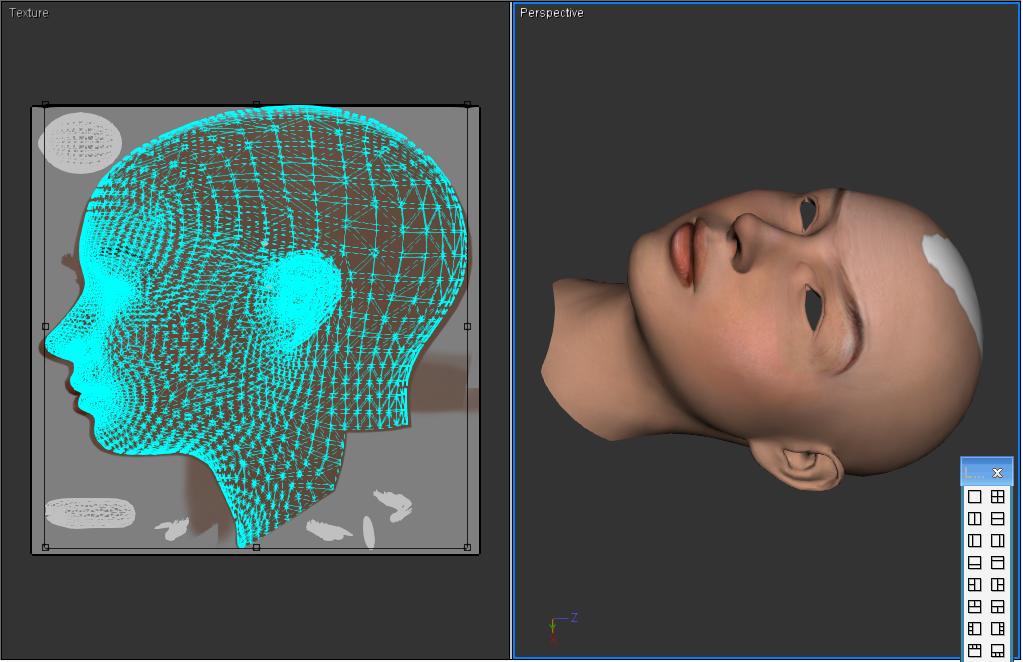Pick layout with two top panes, one bottom
Screen dimensions: 1023x662
click(x=975, y=606)
